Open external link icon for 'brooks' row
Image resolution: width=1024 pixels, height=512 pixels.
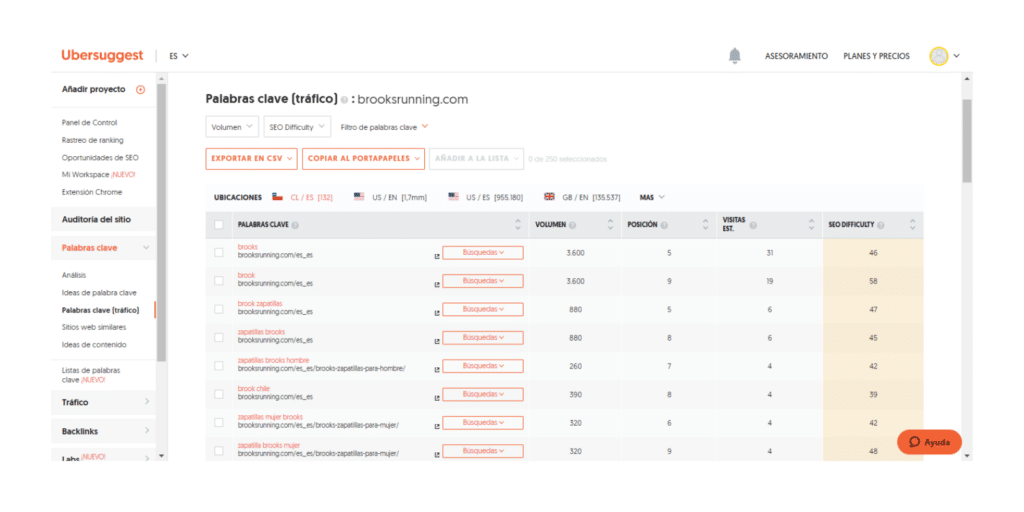pos(437,257)
